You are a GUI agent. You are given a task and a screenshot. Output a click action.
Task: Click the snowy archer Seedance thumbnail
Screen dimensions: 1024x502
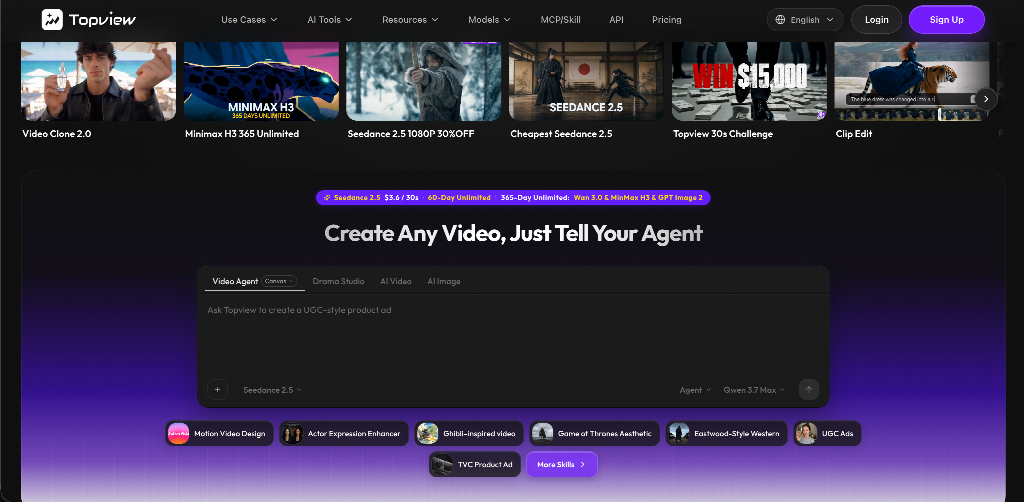(424, 82)
